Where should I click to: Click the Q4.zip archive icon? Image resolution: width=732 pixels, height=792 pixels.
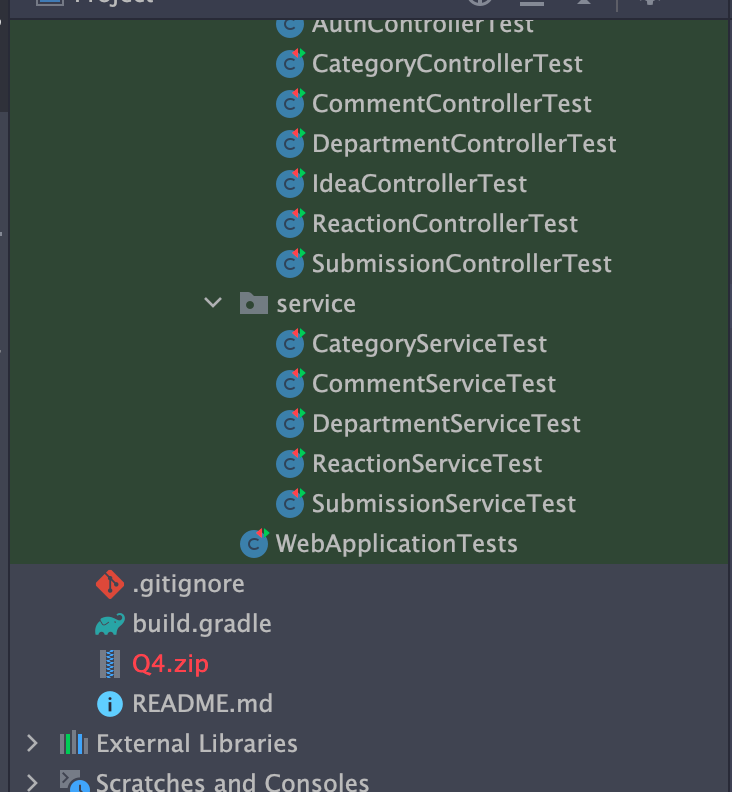click(x=109, y=664)
